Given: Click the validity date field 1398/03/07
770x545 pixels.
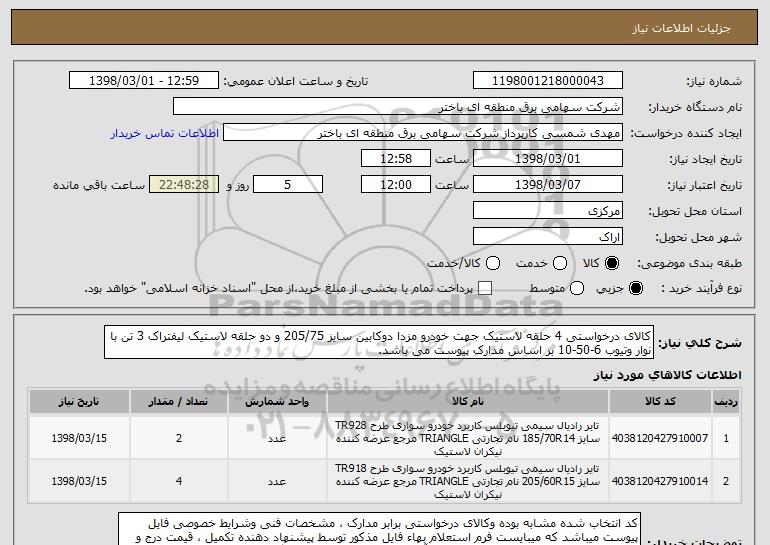Looking at the screenshot, I should point(548,185).
